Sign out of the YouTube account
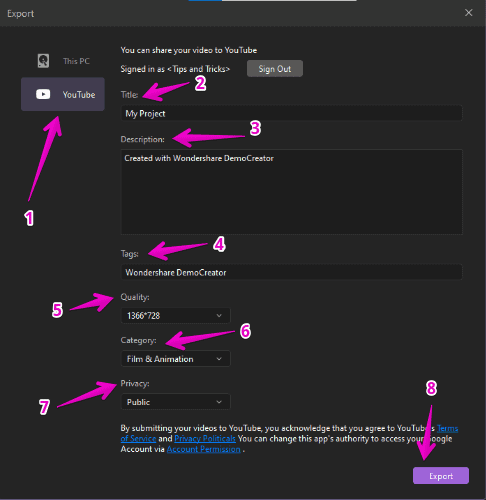This screenshot has width=486, height=500. (275, 69)
